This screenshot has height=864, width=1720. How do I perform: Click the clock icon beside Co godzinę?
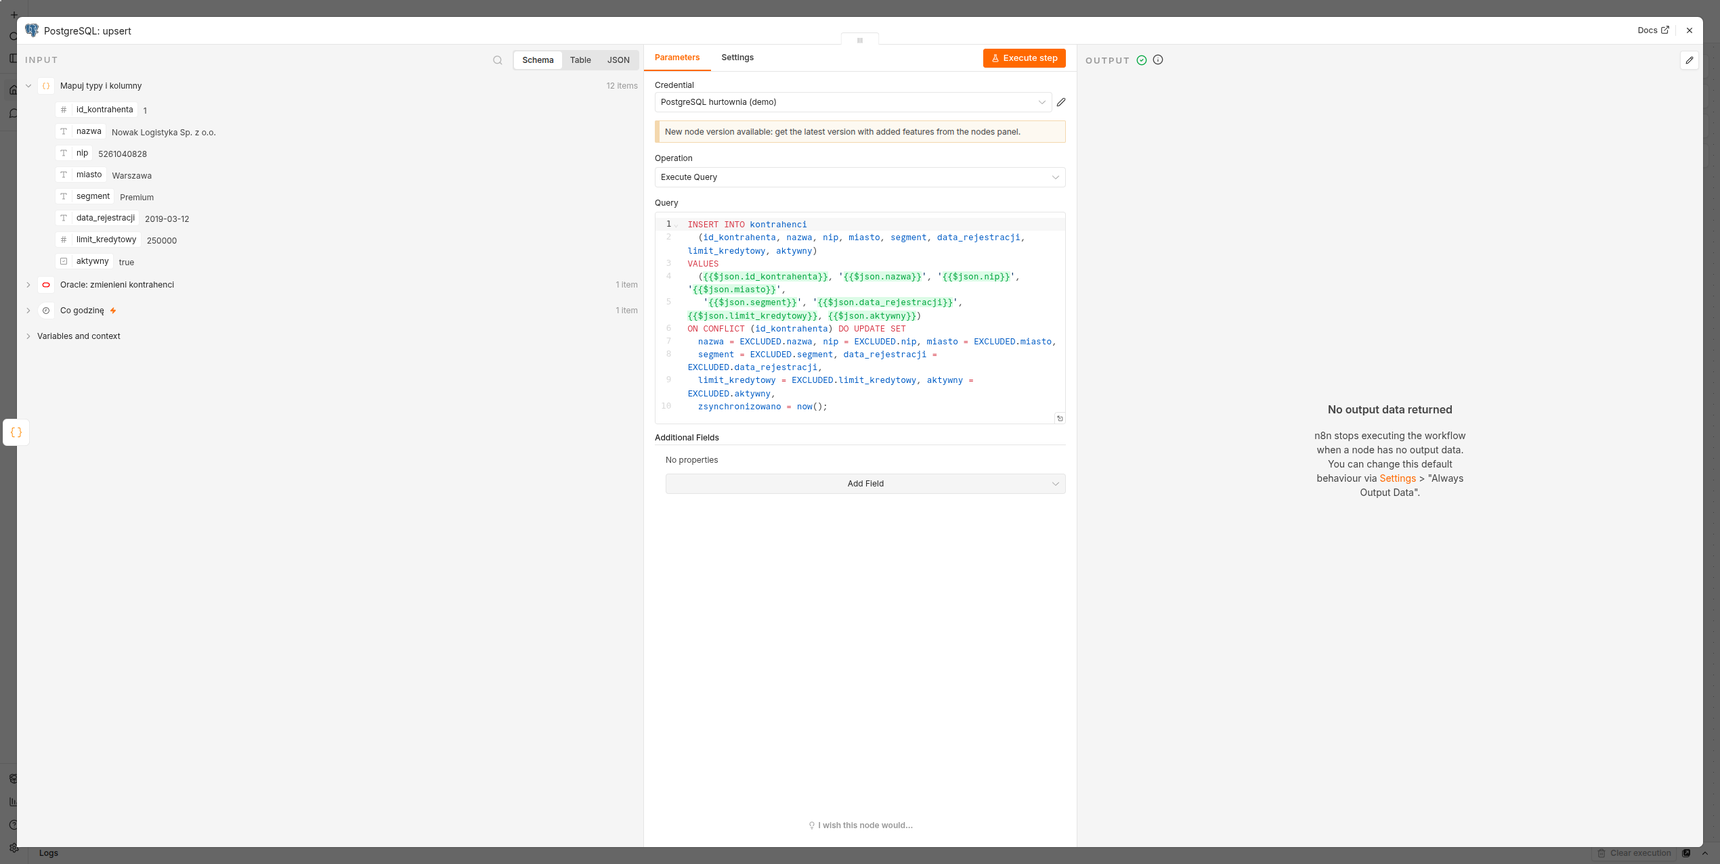[x=46, y=311]
